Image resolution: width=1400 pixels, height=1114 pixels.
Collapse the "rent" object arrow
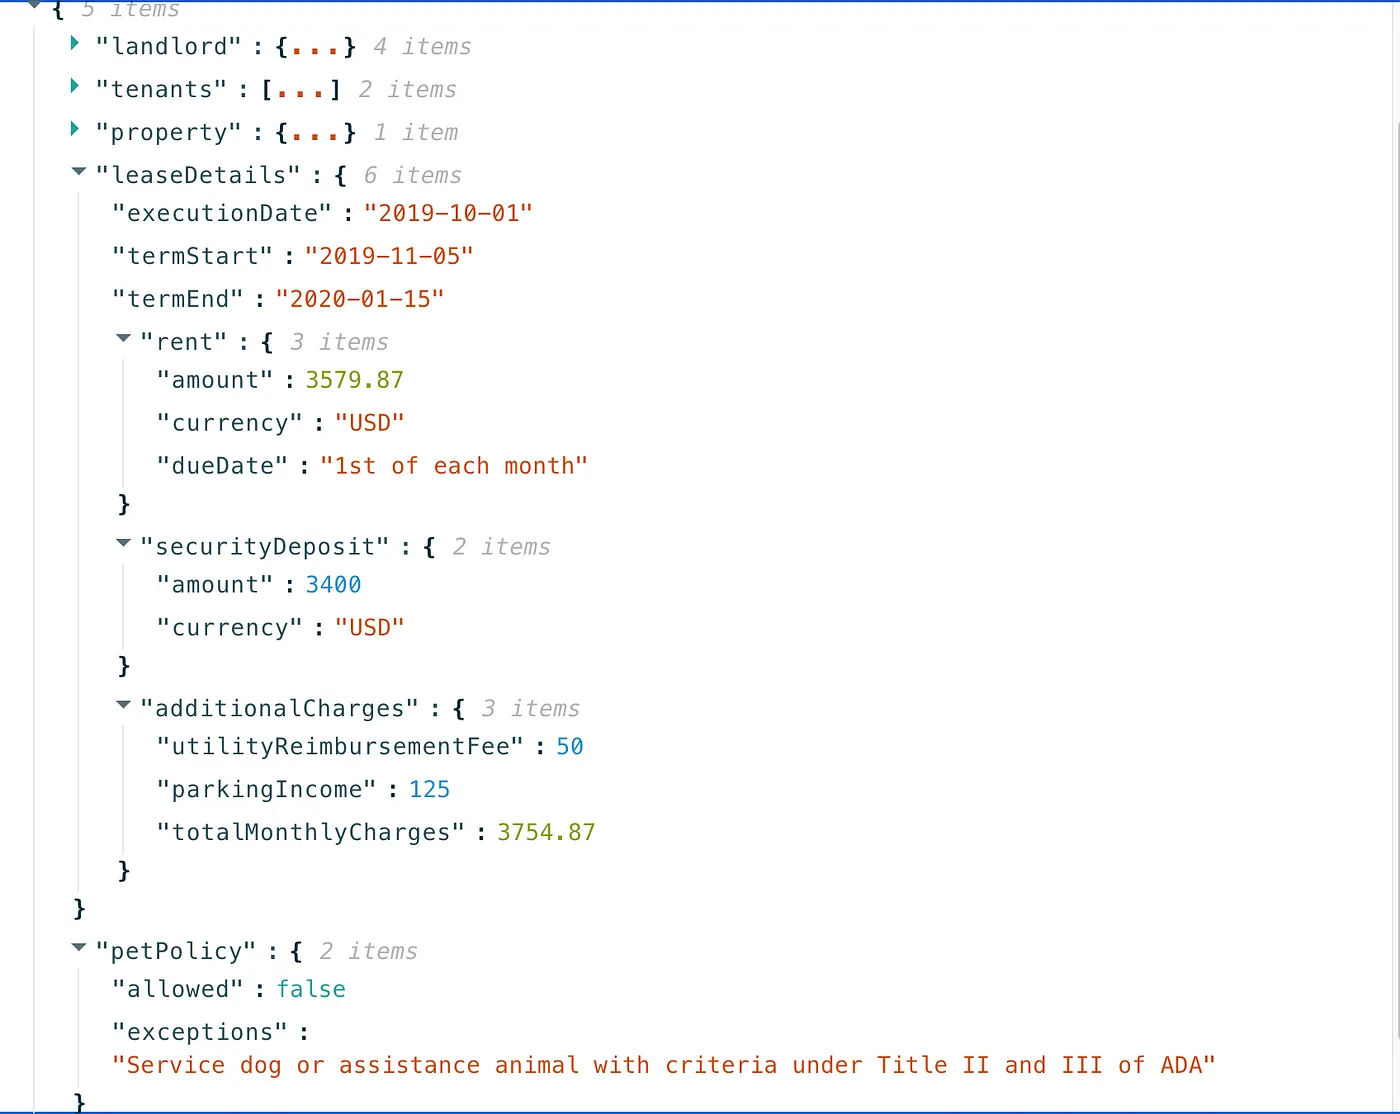(x=123, y=339)
